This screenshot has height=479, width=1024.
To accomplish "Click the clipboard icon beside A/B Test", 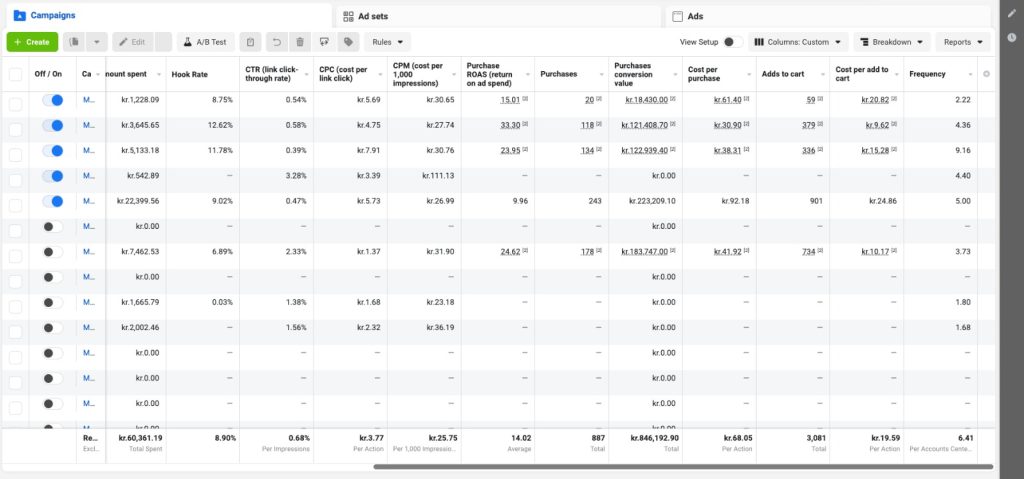I will [251, 42].
